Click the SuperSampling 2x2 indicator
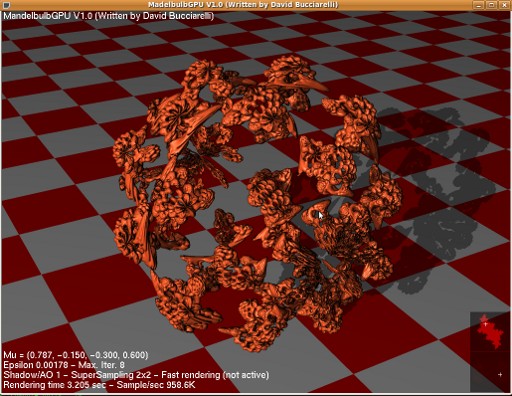 point(112,375)
